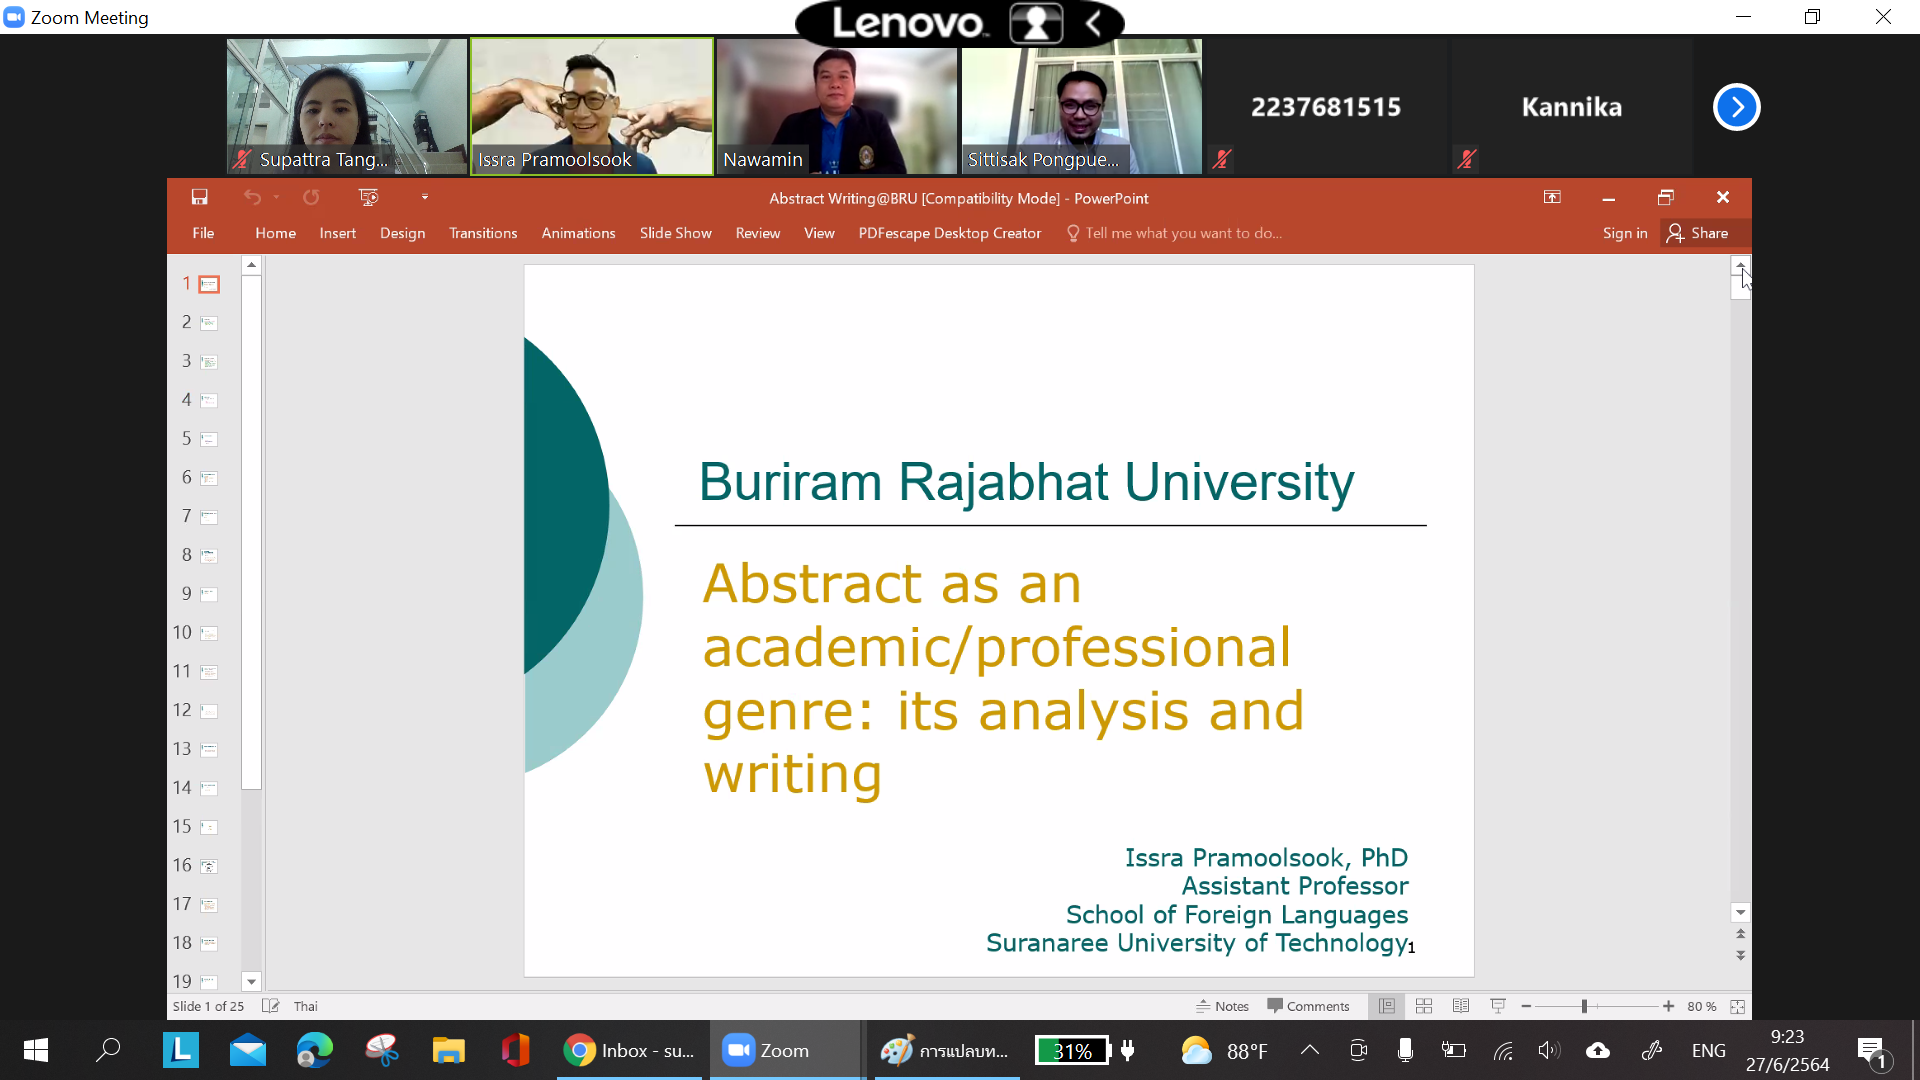Show hidden tray icons chevron
The width and height of the screenshot is (1920, 1080).
1310,1050
